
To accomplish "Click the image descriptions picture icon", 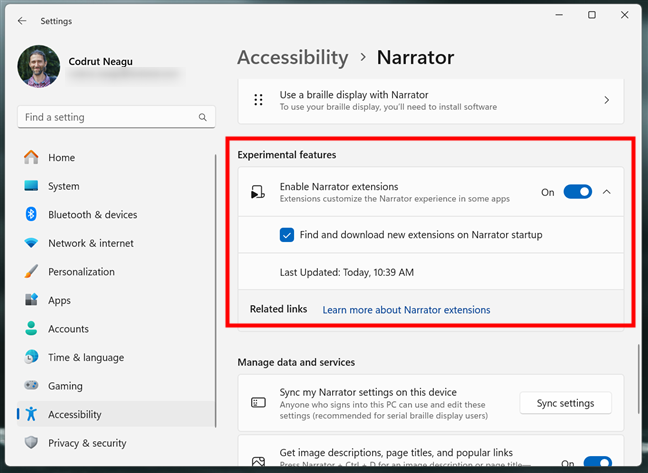I will coord(258,461).
